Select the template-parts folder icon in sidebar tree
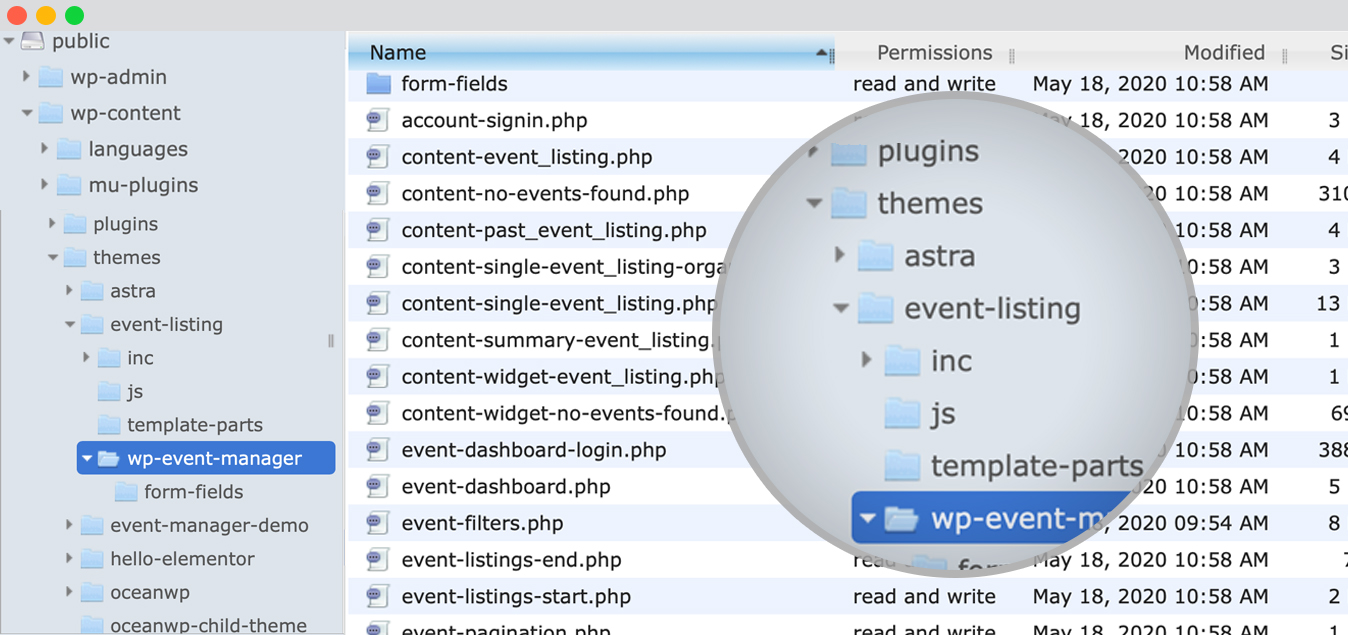The width and height of the screenshot is (1348, 635). (109, 425)
